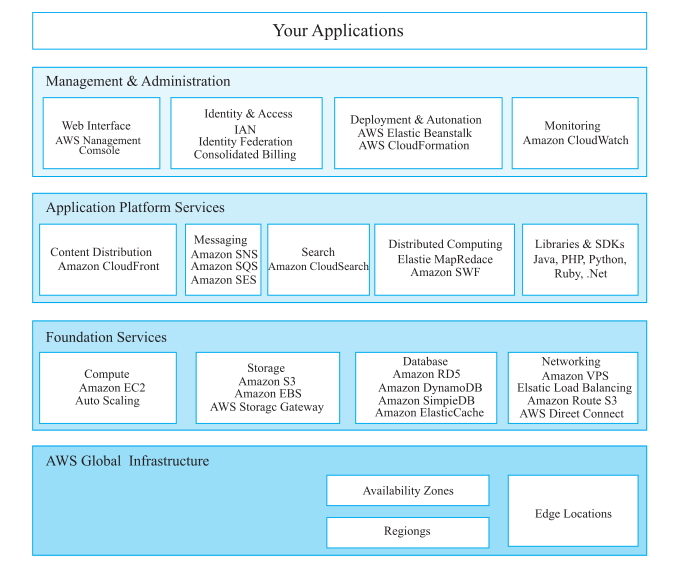Click the AWS CloudFormation text
The image size is (694, 566).
(x=414, y=146)
